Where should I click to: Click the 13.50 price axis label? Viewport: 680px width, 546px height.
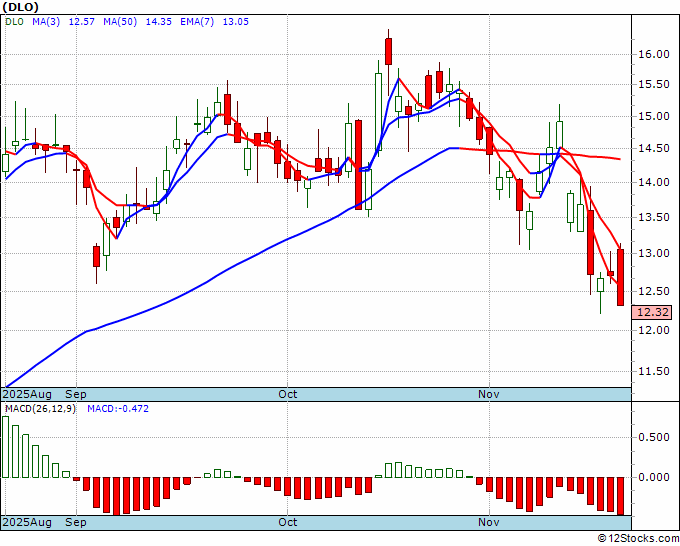point(654,217)
